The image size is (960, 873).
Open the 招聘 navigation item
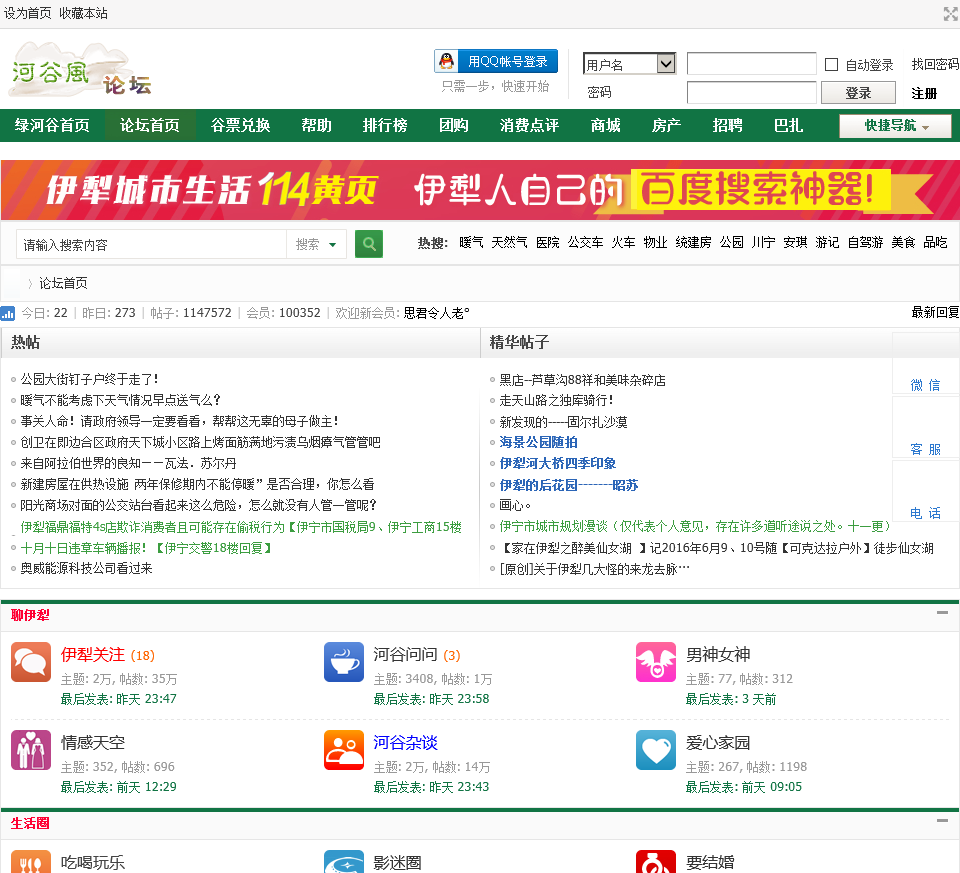(x=727, y=126)
